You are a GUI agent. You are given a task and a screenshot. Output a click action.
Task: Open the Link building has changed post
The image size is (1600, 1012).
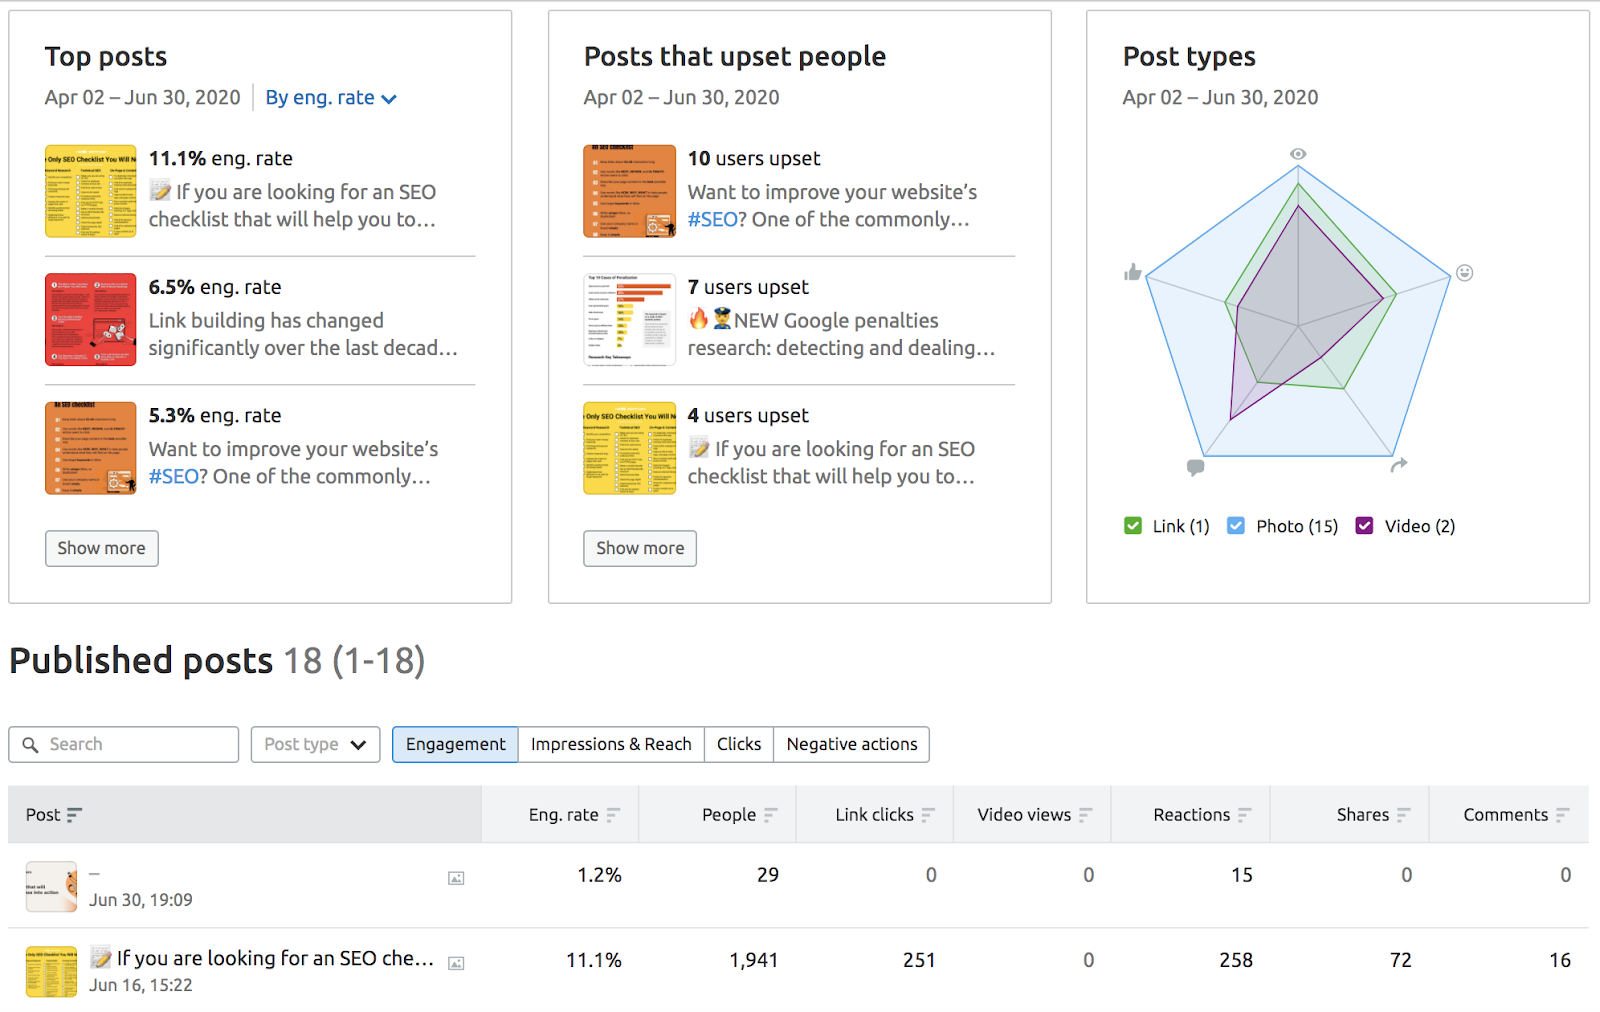pos(303,335)
